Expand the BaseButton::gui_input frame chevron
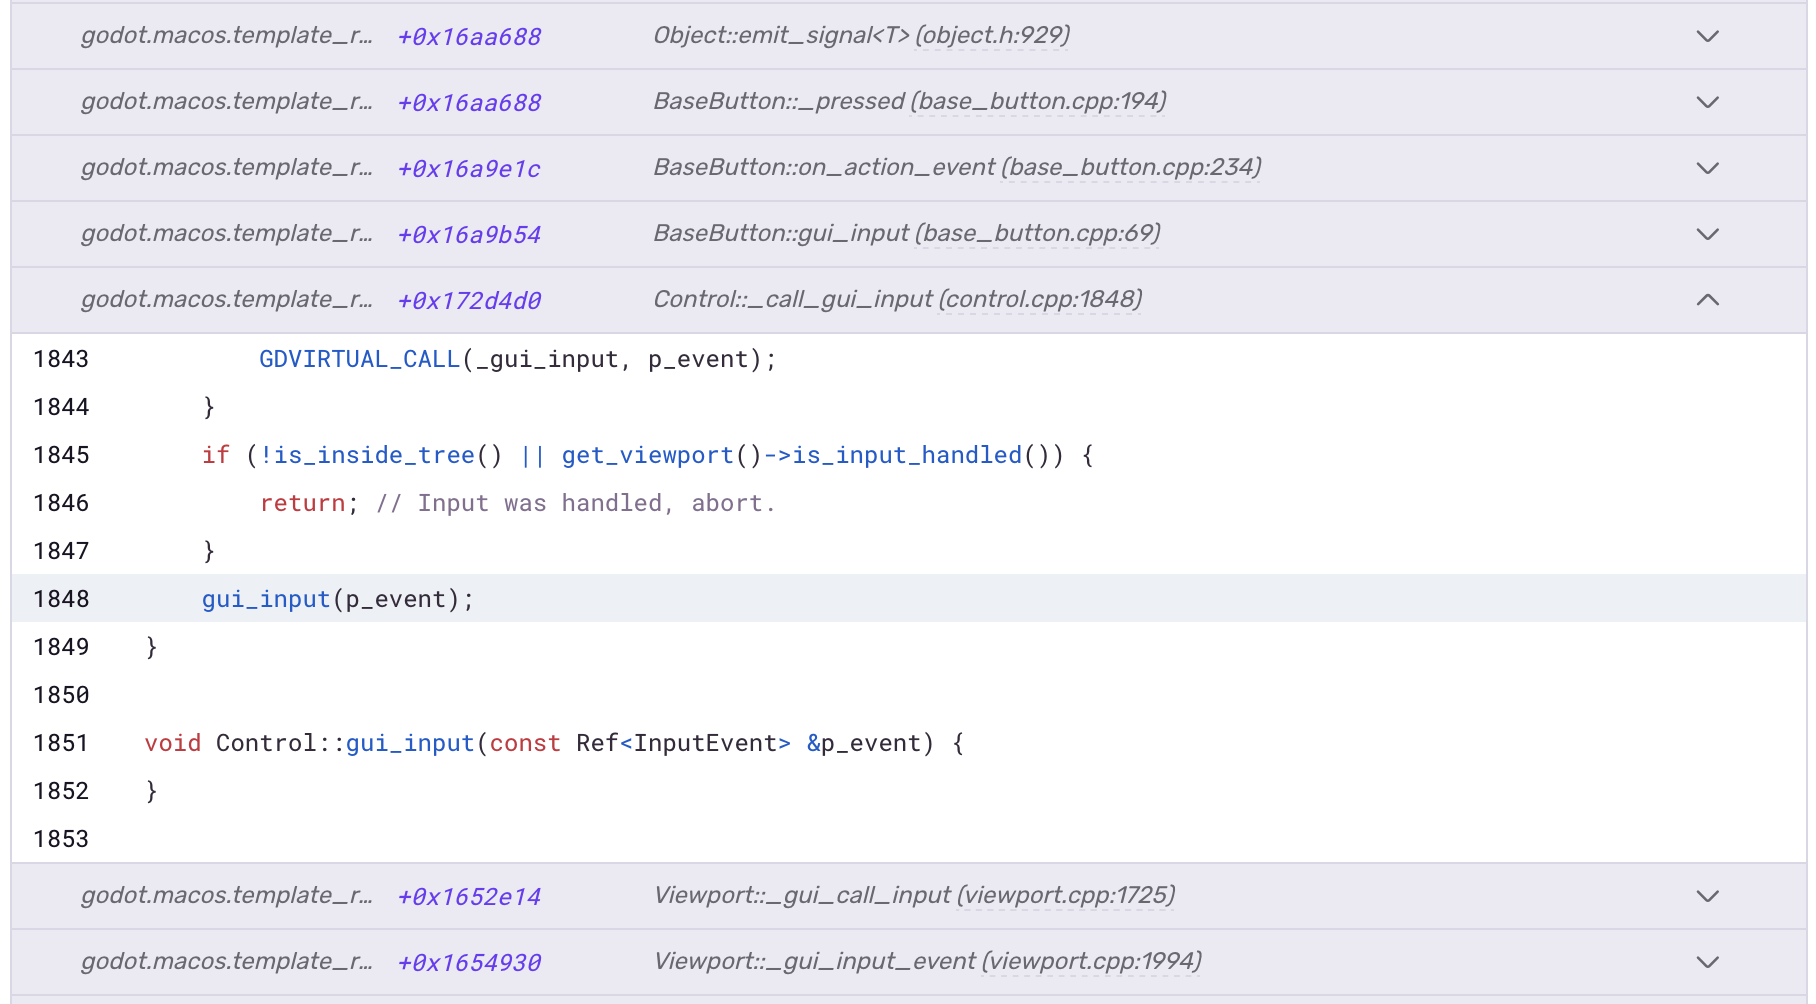Image resolution: width=1816 pixels, height=1004 pixels. coord(1707,234)
